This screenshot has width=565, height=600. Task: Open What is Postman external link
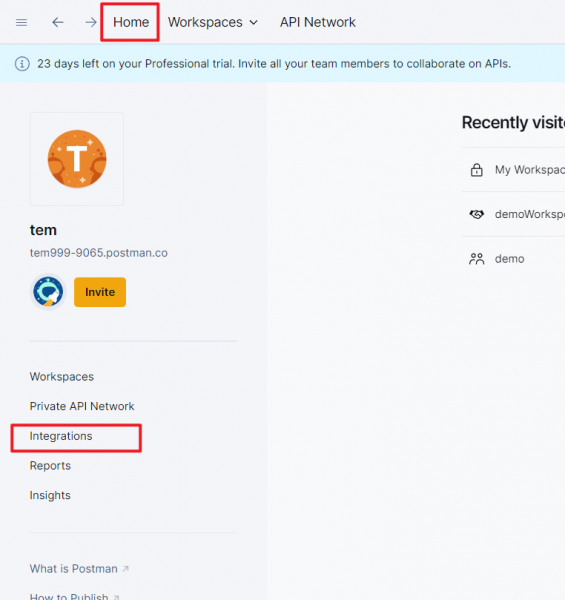click(x=79, y=569)
